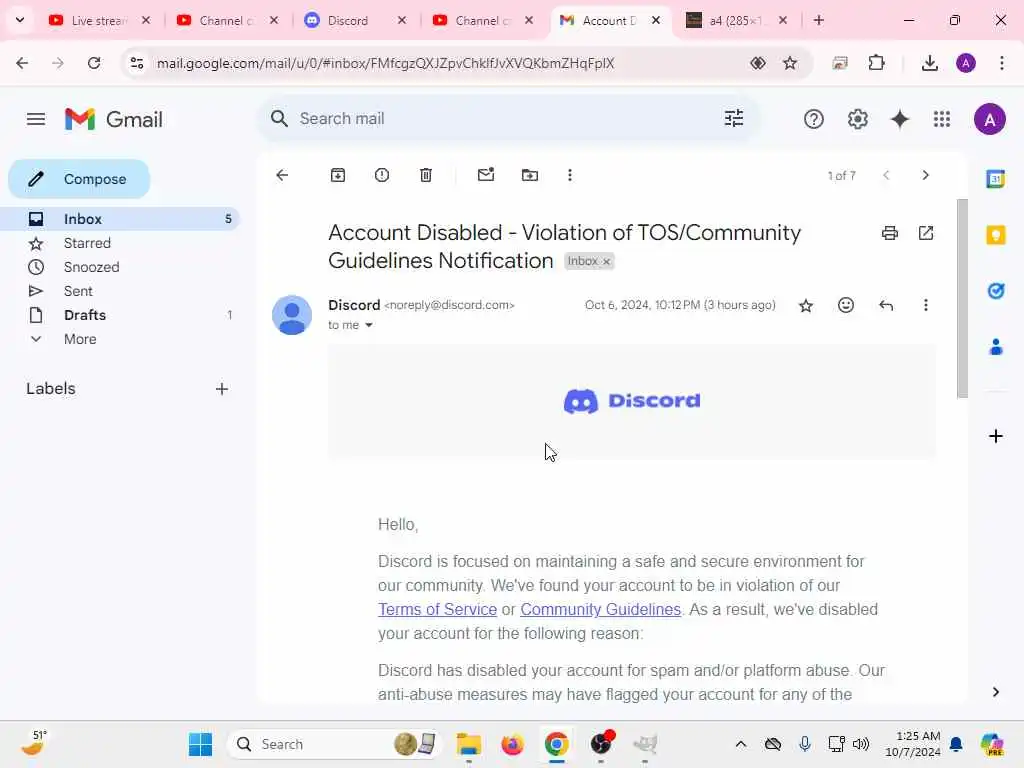Open Chrome downloads
The height and width of the screenshot is (768, 1024).
click(x=929, y=63)
